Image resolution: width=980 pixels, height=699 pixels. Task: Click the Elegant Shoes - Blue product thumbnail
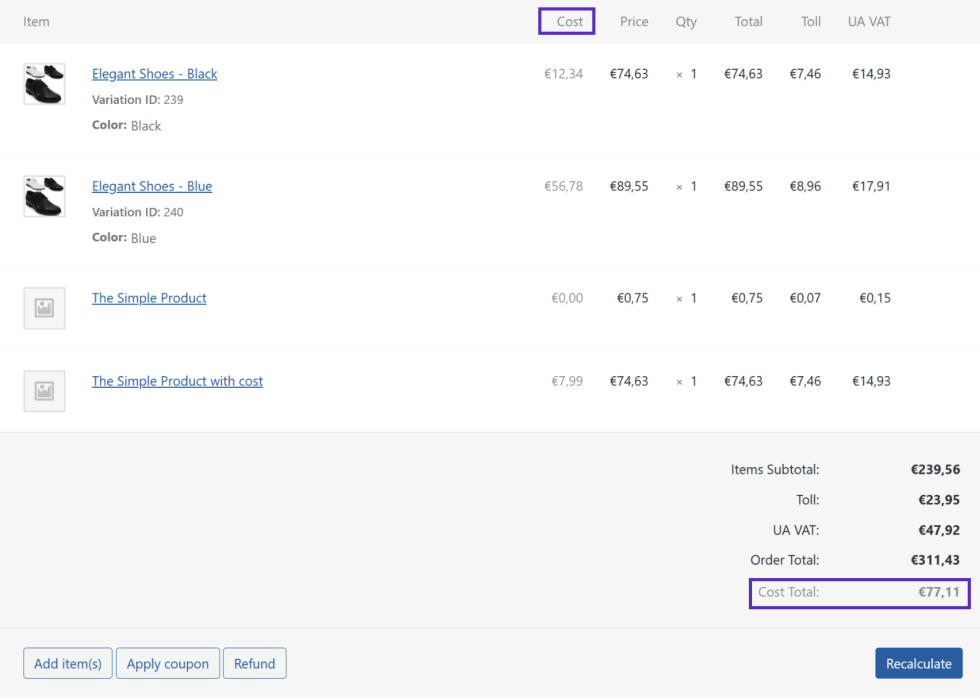[44, 196]
